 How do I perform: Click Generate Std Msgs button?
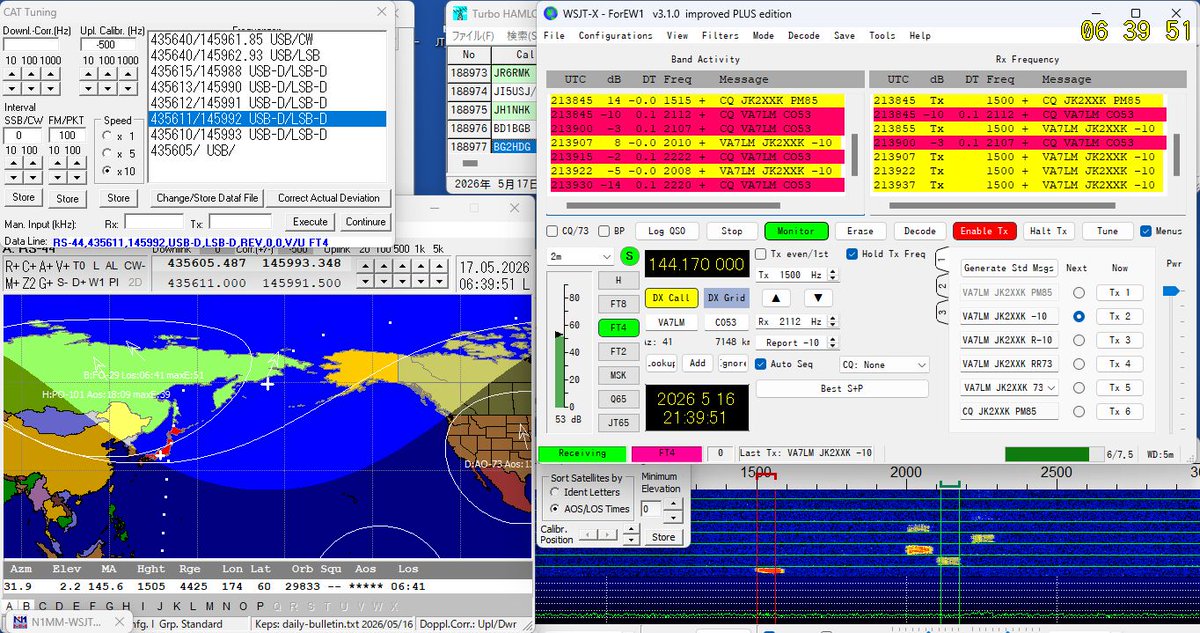(x=1009, y=268)
